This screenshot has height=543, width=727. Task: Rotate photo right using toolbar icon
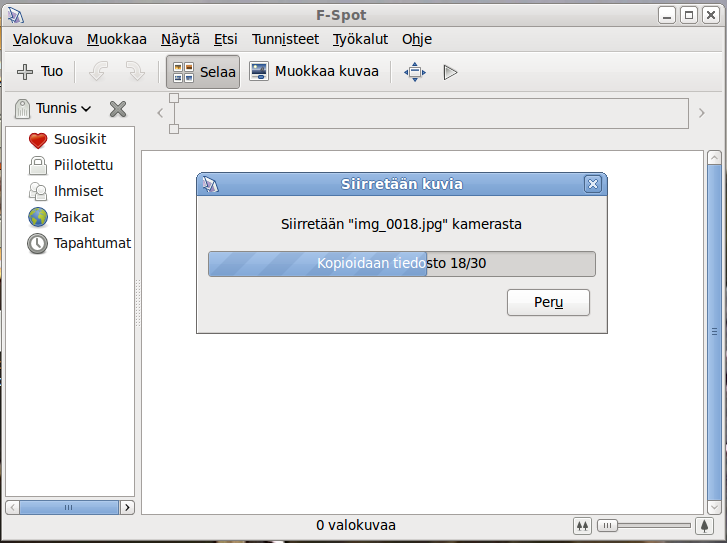[135, 72]
